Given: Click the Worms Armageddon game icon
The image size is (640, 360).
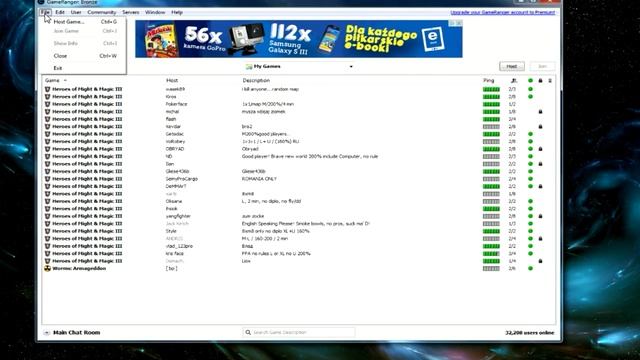Looking at the screenshot, I should tap(47, 269).
